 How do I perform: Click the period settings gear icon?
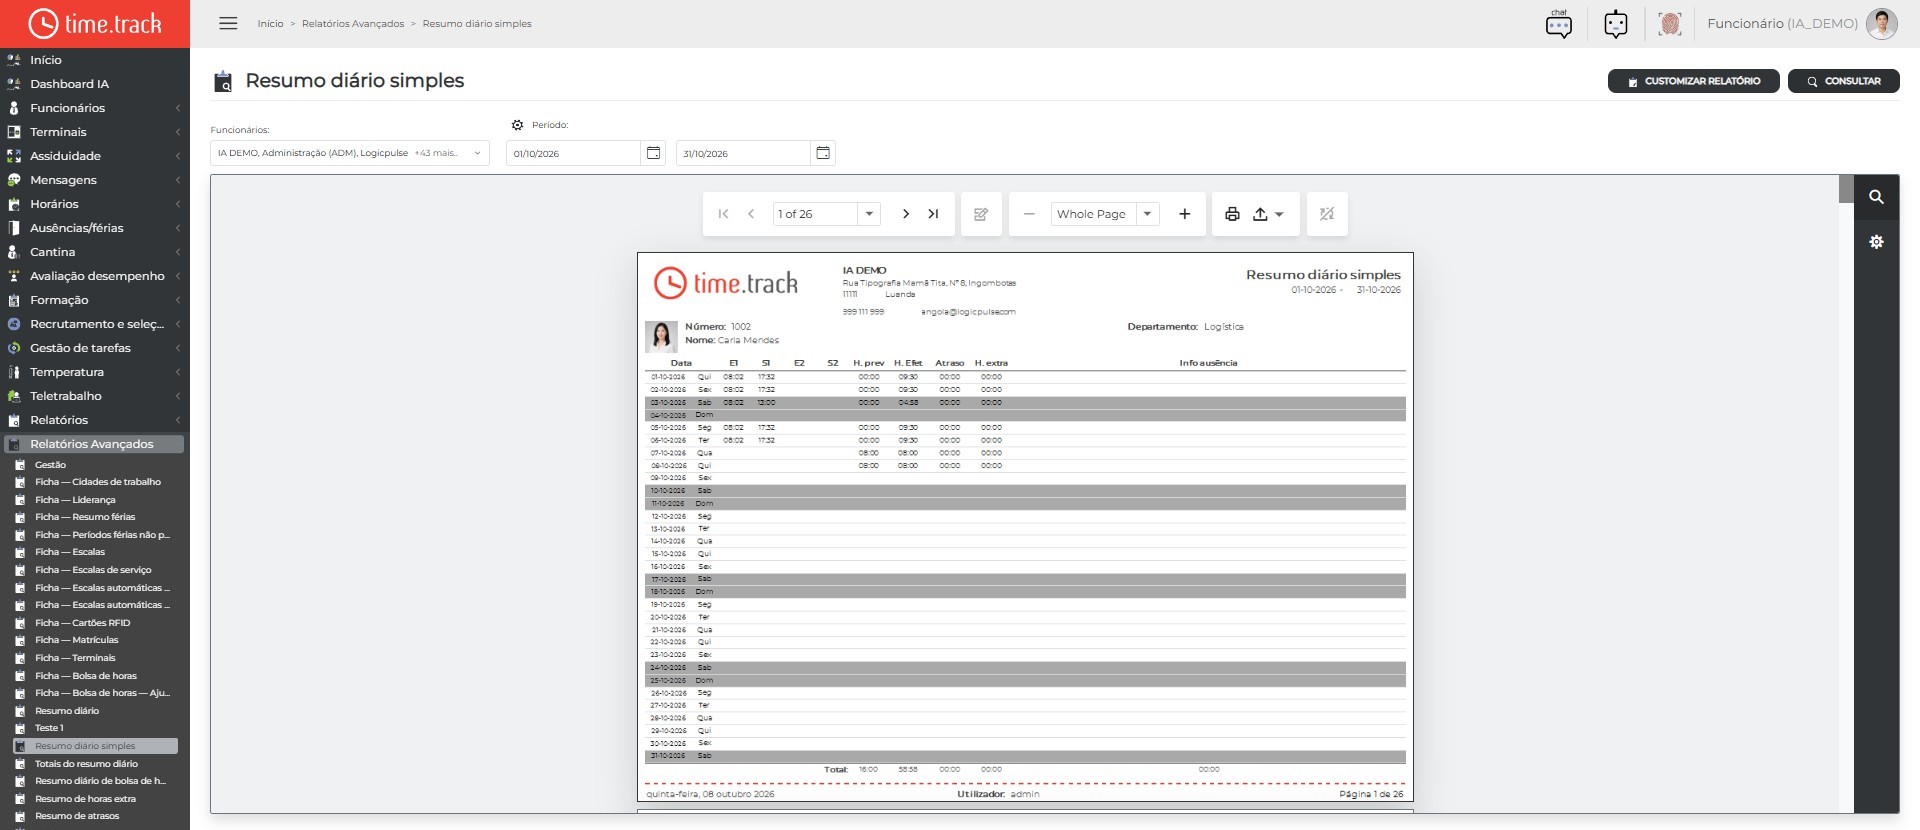(x=517, y=125)
